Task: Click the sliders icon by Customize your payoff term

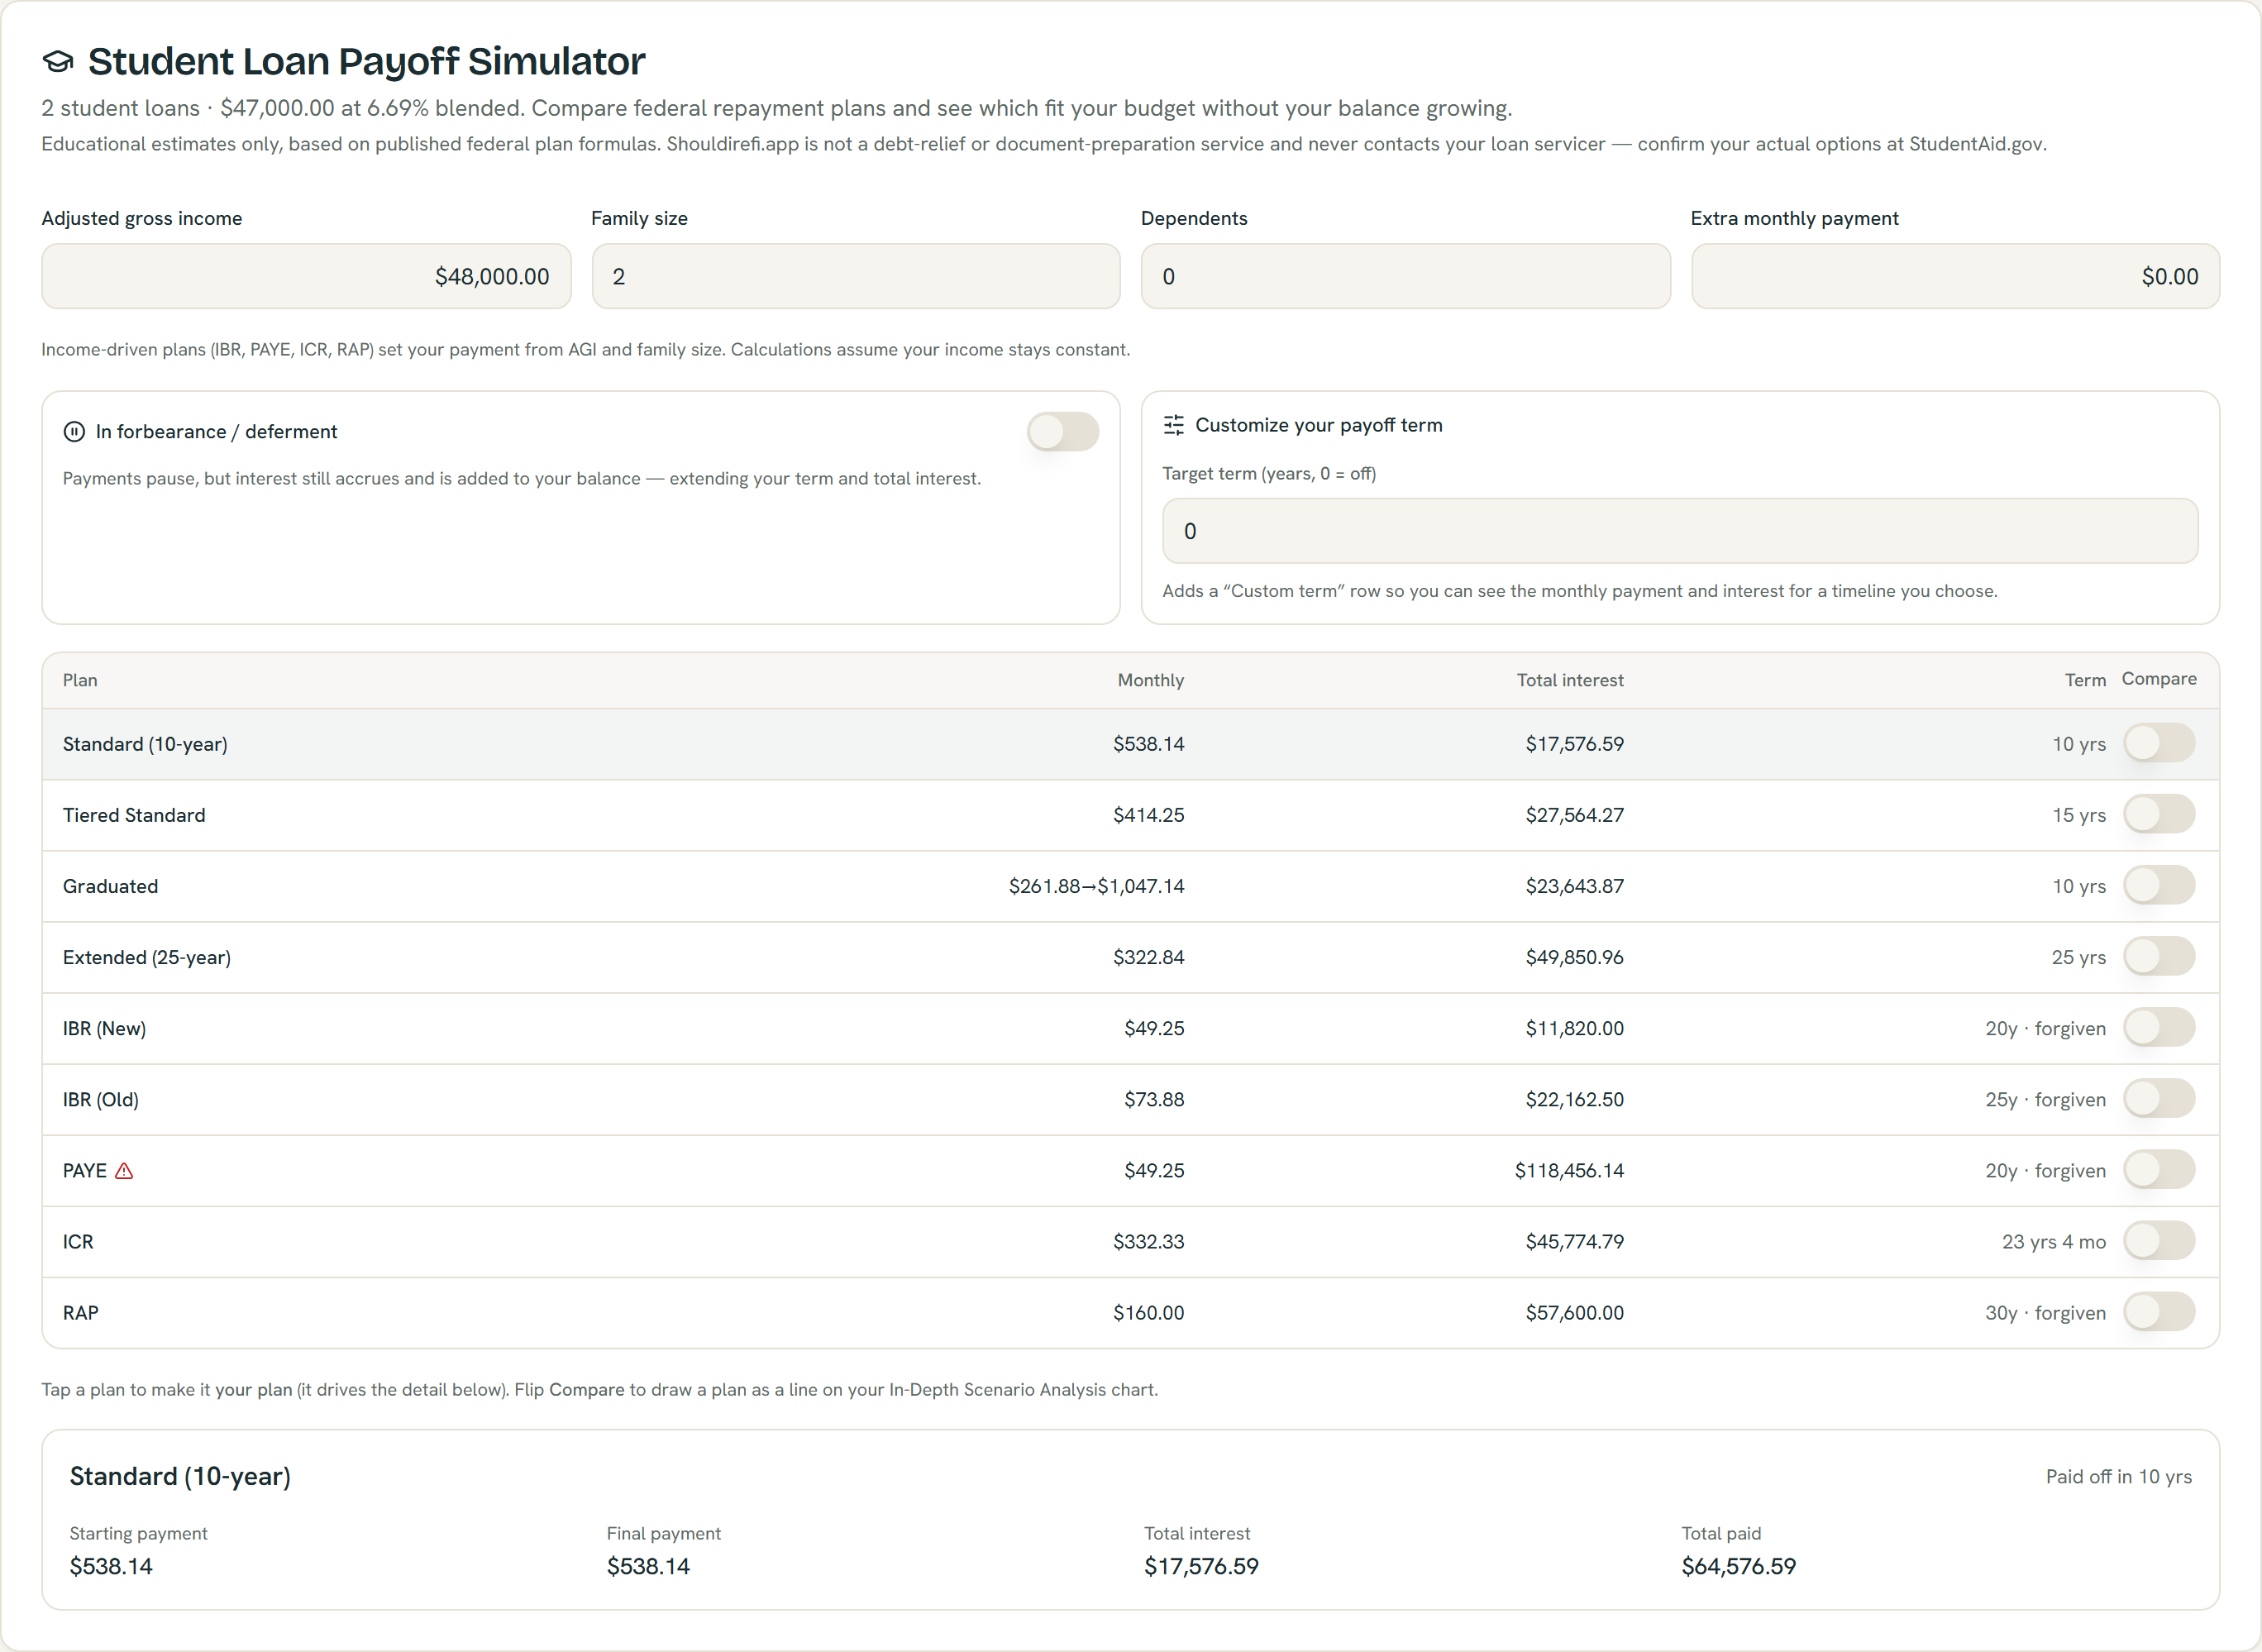Action: pyautogui.click(x=1174, y=425)
